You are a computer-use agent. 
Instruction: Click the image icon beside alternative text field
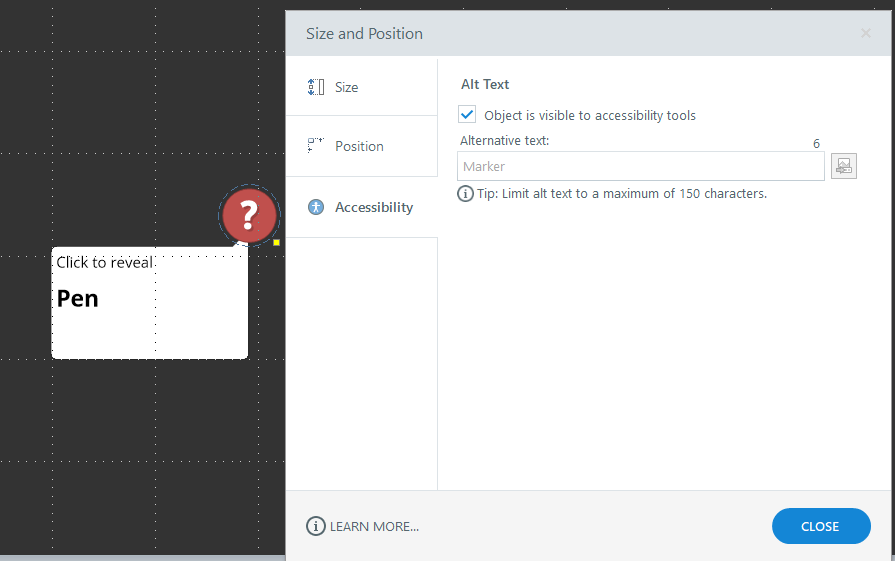pyautogui.click(x=844, y=166)
